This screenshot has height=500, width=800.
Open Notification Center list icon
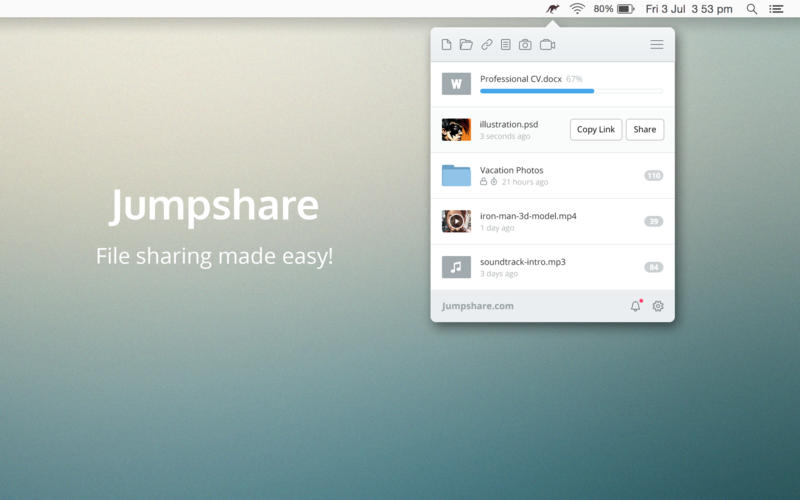(776, 9)
